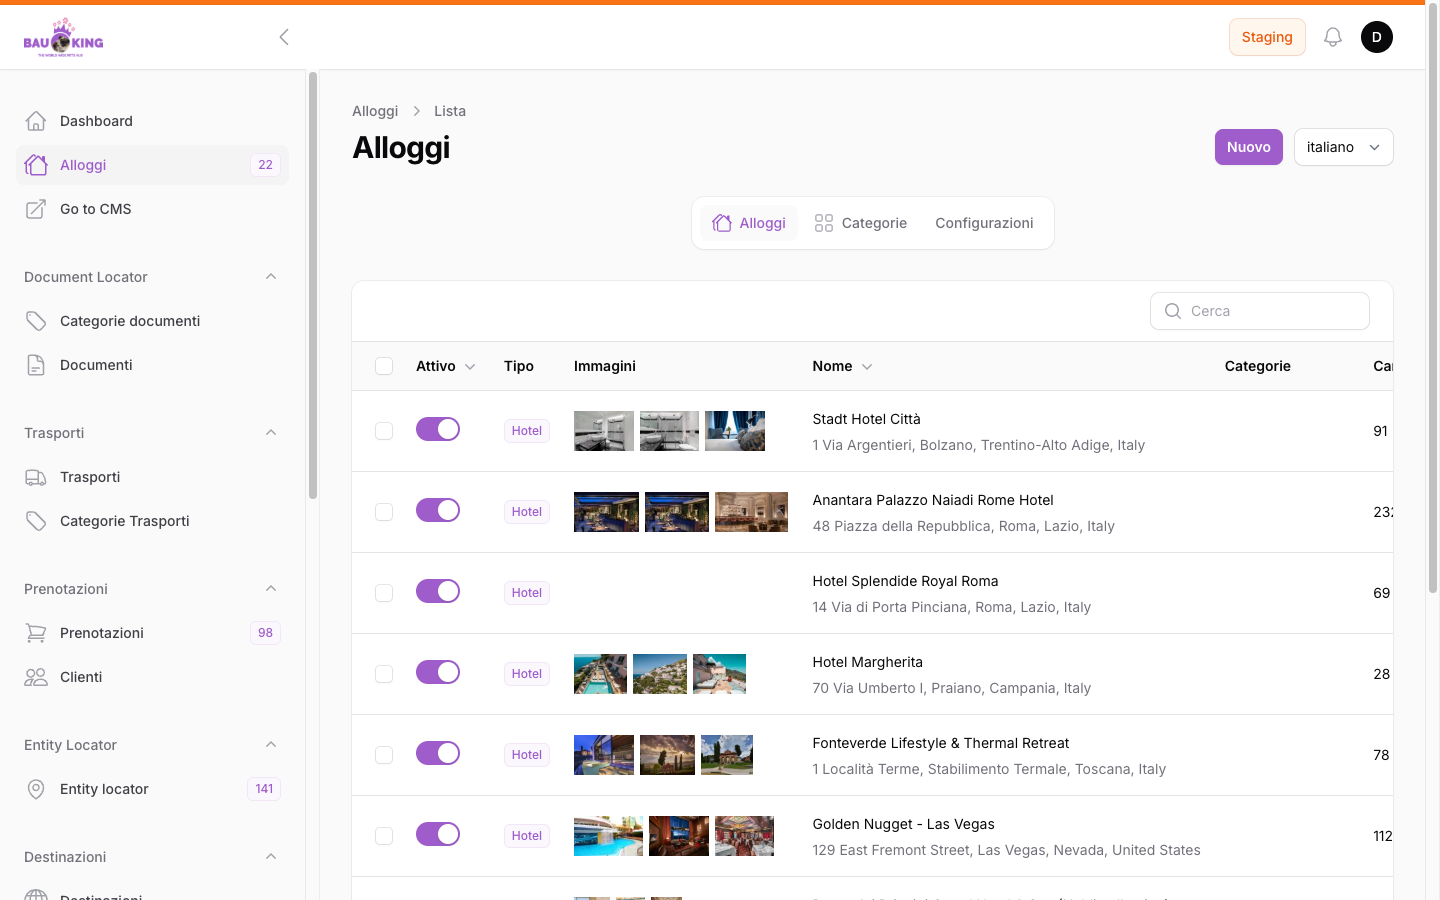Open Fonteverde Lifestyle & Thermal Retreat

click(940, 743)
